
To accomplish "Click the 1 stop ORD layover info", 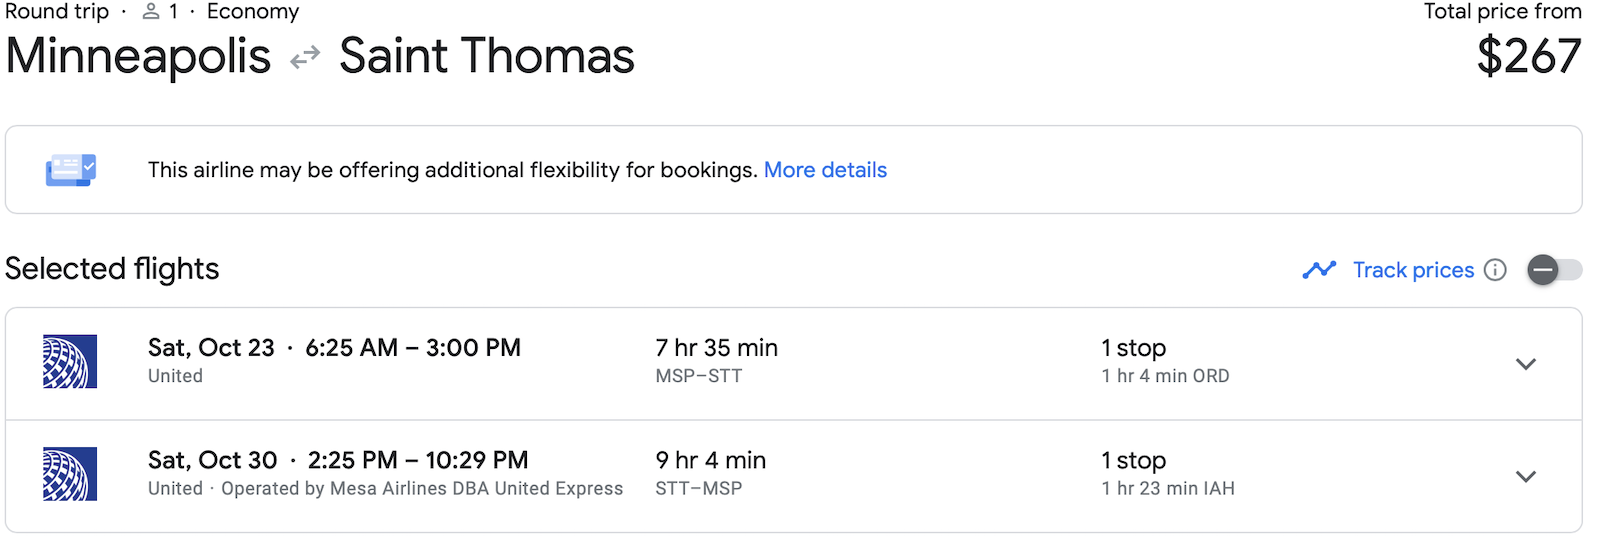I will coord(1165,362).
